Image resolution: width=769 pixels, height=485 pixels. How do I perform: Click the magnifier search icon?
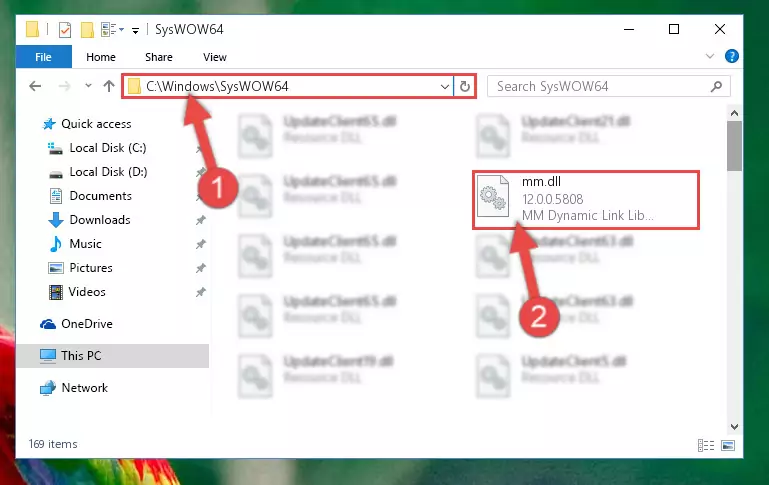[x=716, y=86]
